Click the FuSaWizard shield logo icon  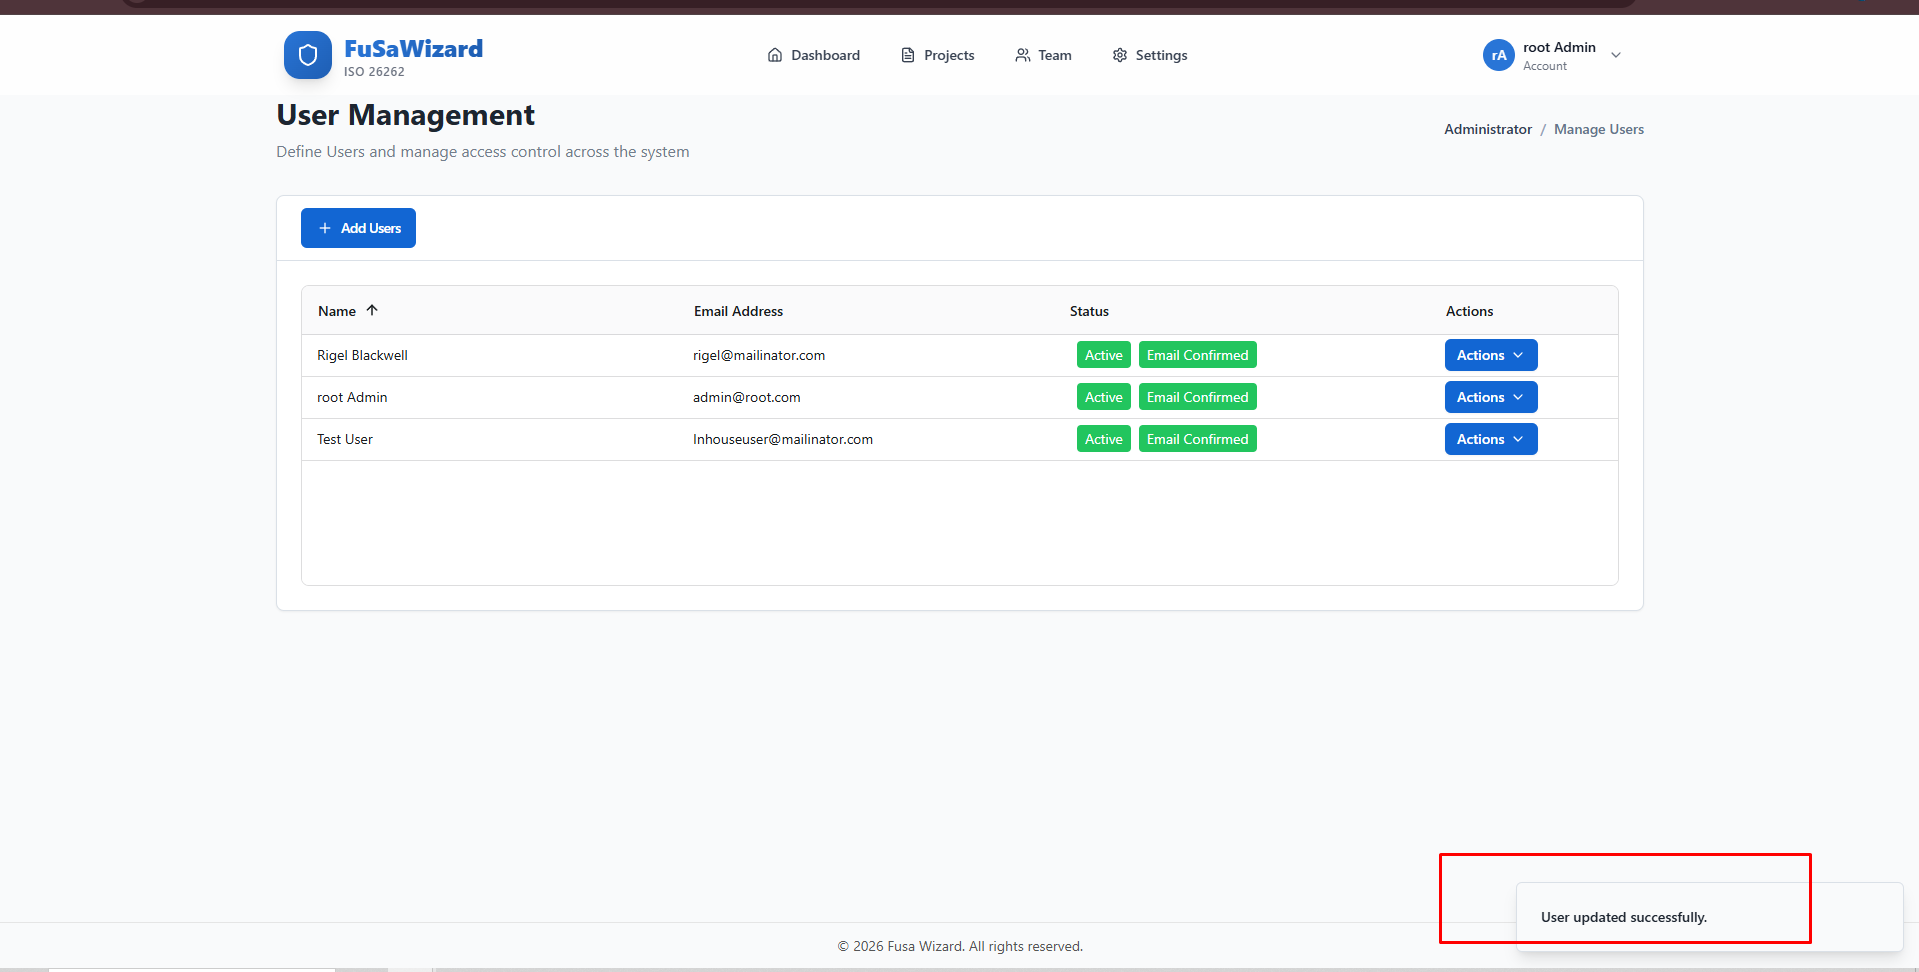[x=307, y=55]
